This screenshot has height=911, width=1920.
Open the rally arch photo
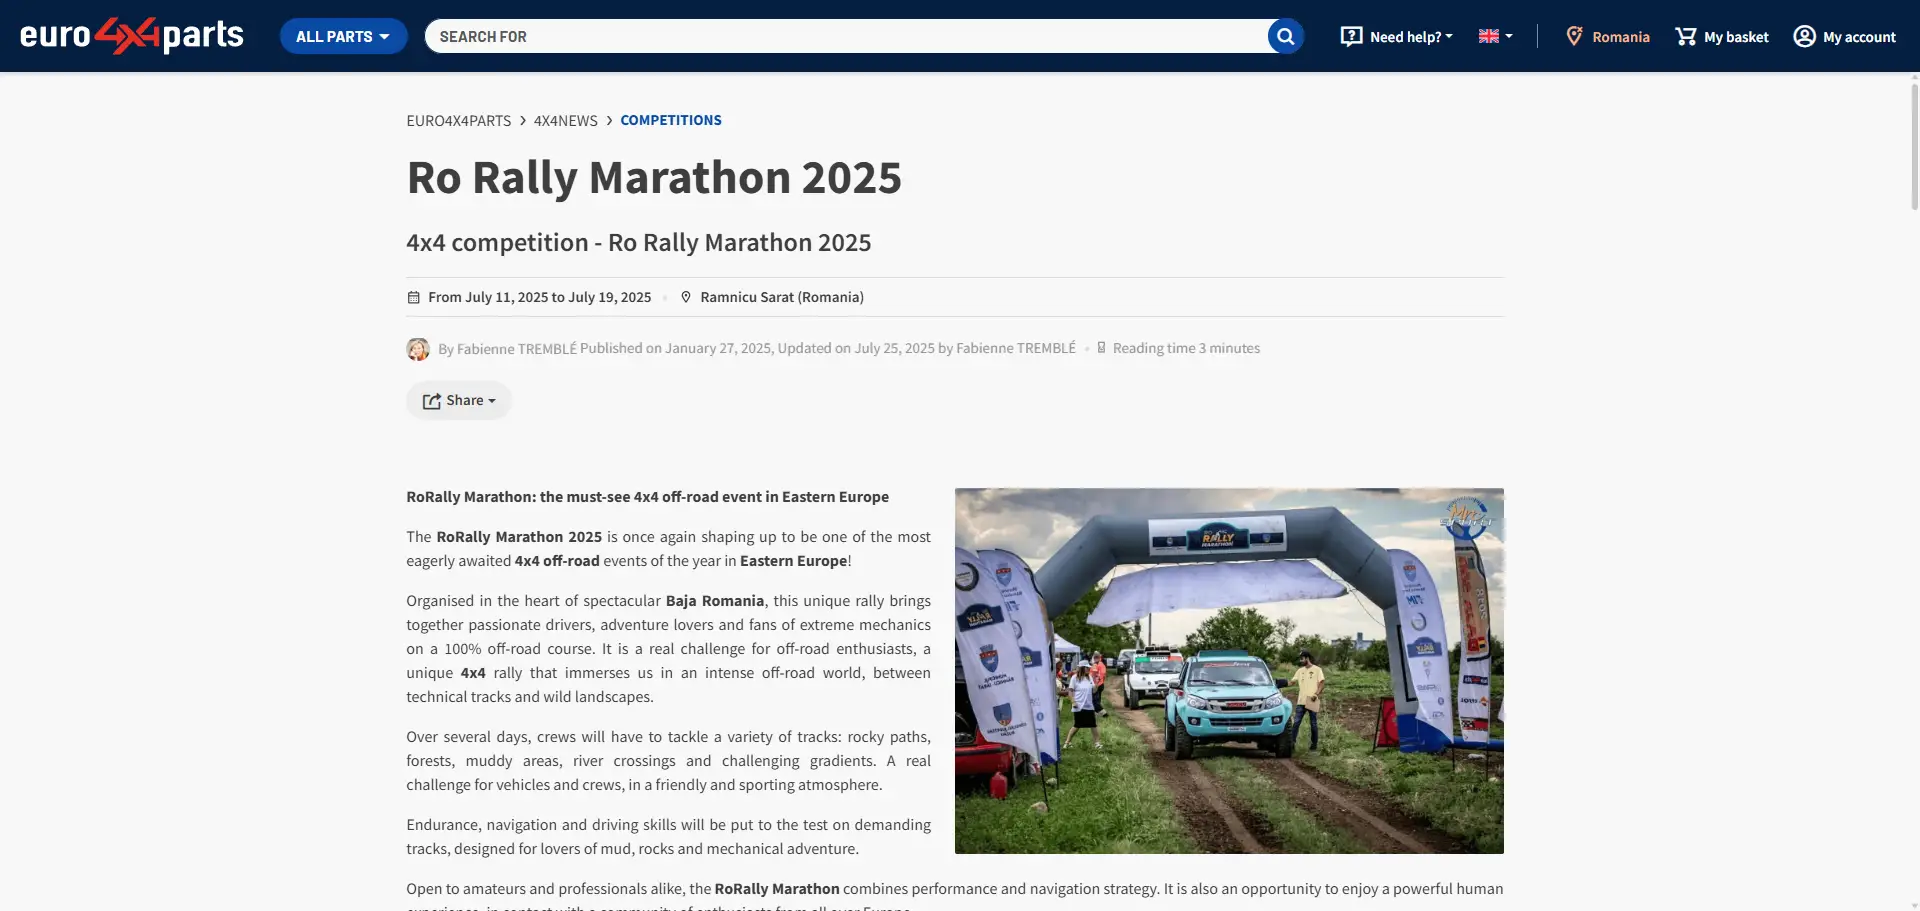[1229, 671]
